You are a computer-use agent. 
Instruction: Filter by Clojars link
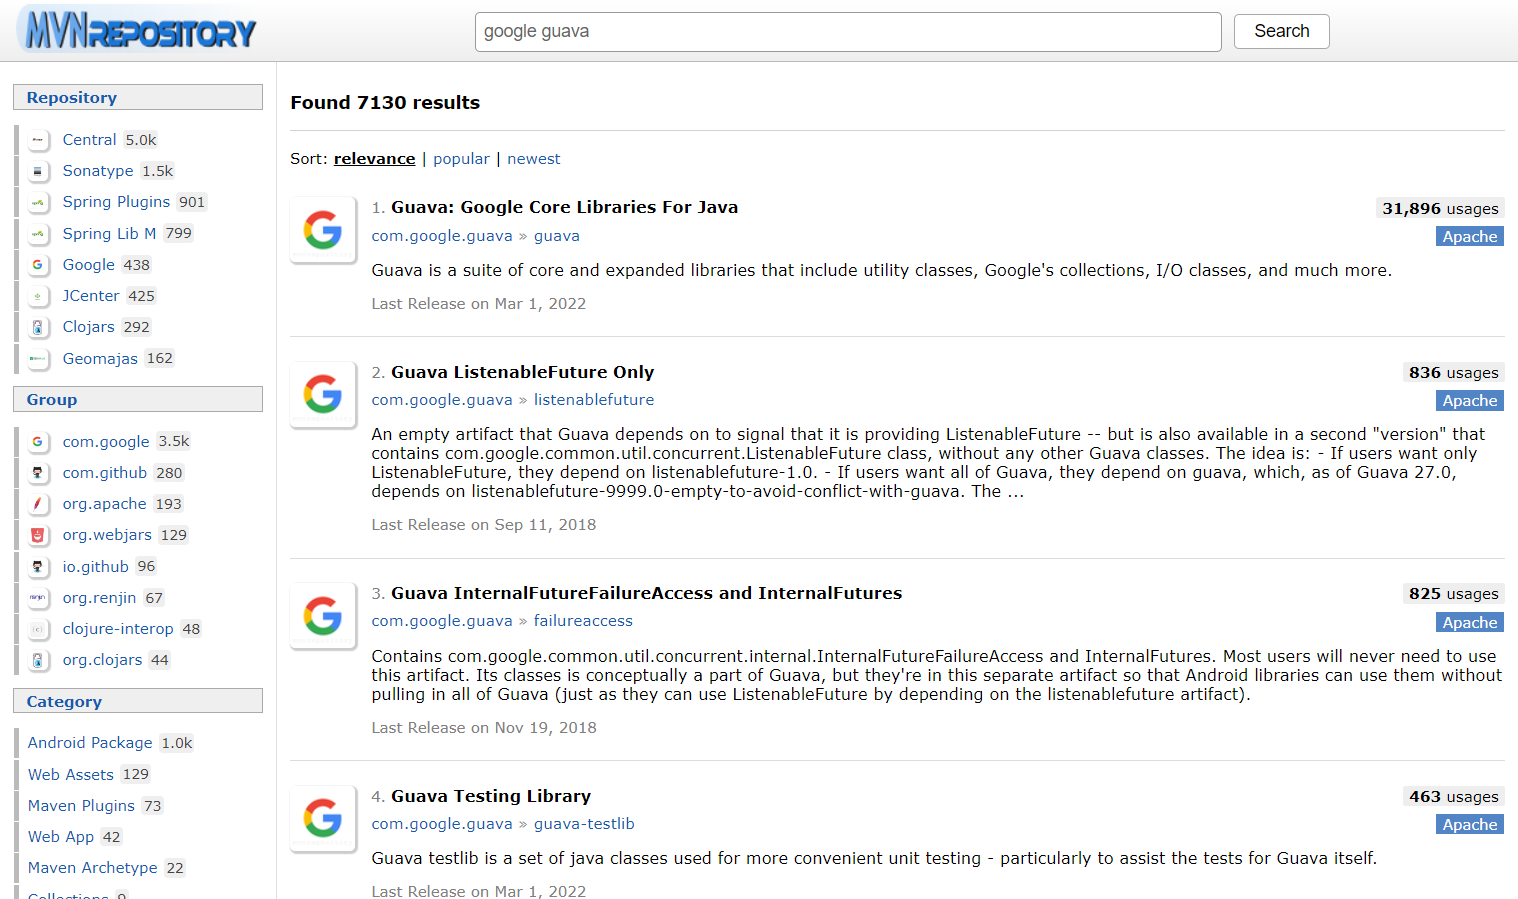click(89, 327)
